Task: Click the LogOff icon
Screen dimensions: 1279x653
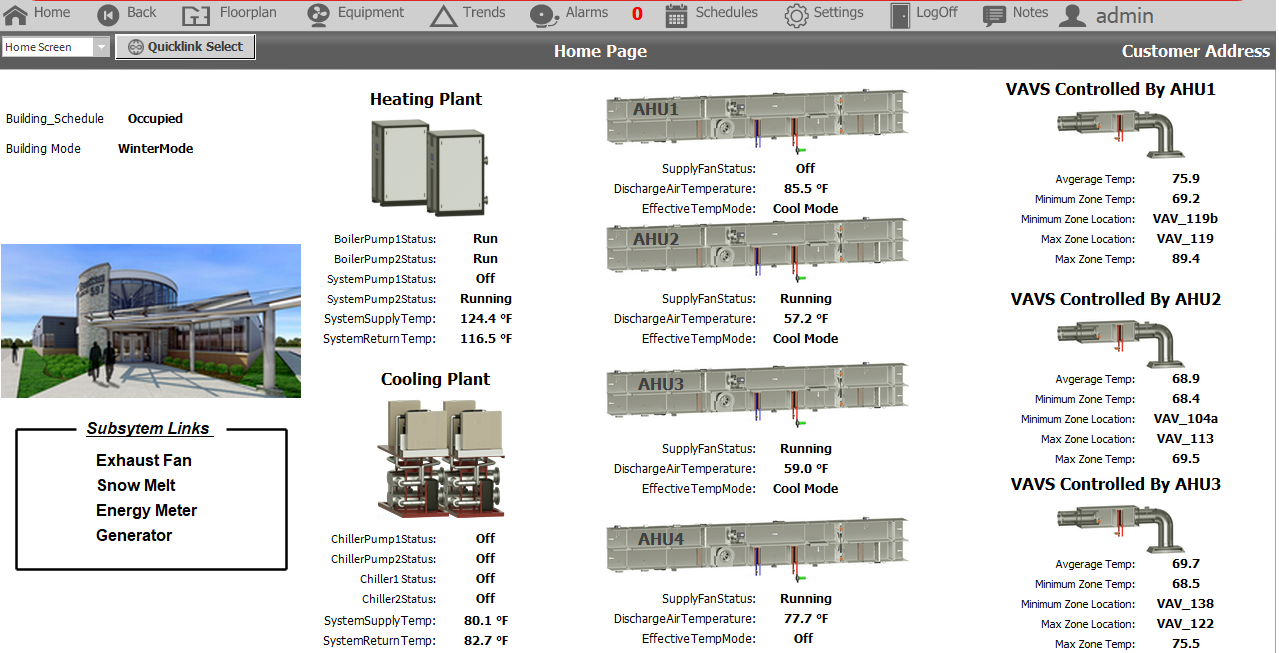Action: coord(922,14)
